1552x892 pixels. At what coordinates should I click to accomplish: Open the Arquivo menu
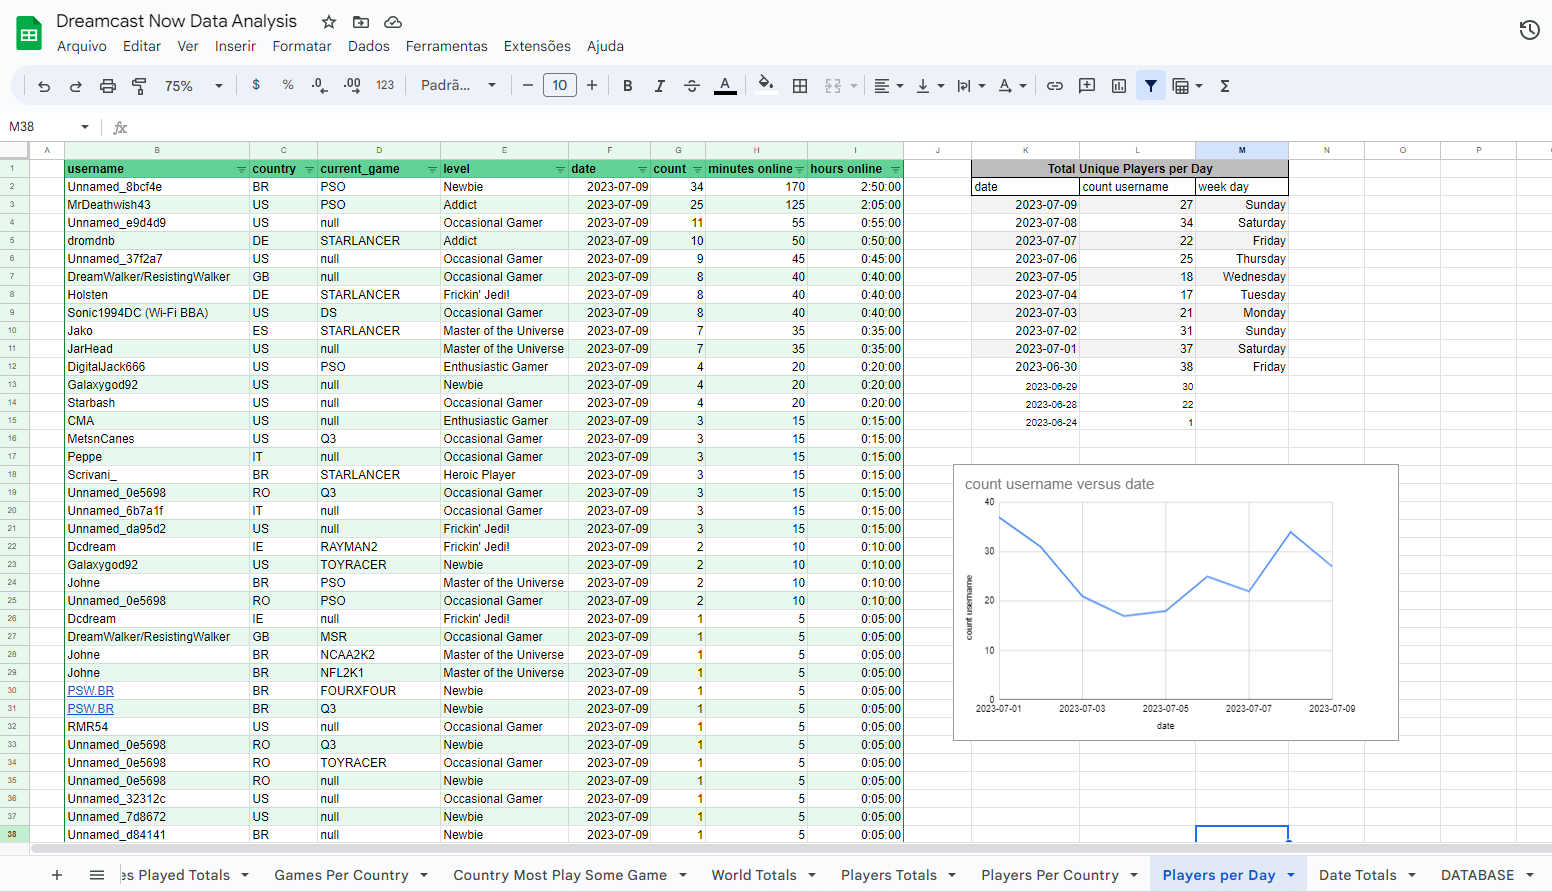[x=82, y=46]
